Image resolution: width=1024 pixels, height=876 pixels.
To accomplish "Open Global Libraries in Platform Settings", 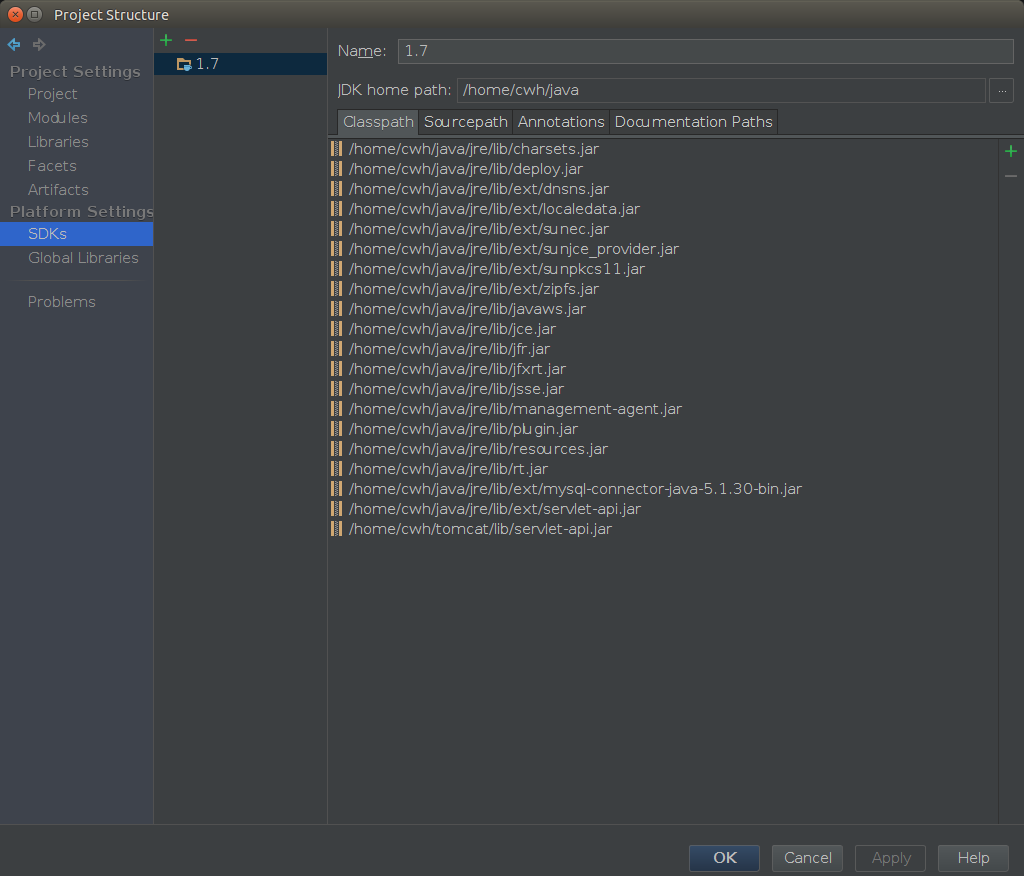I will click(x=83, y=258).
